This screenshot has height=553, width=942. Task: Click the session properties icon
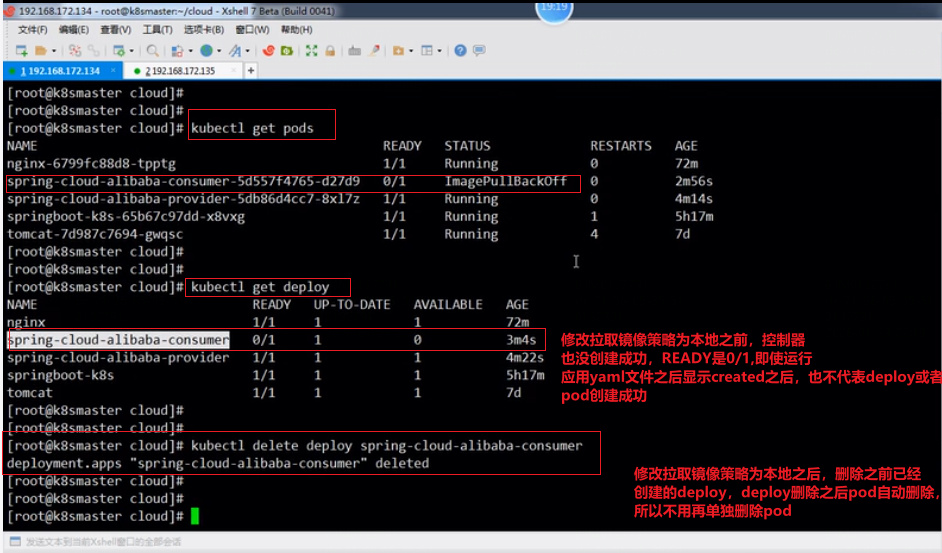pyautogui.click(x=119, y=50)
